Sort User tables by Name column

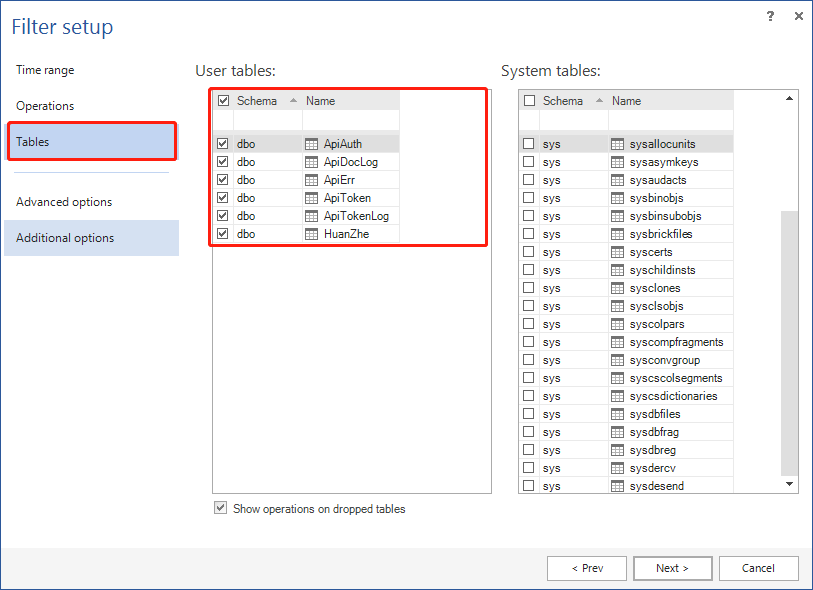351,101
